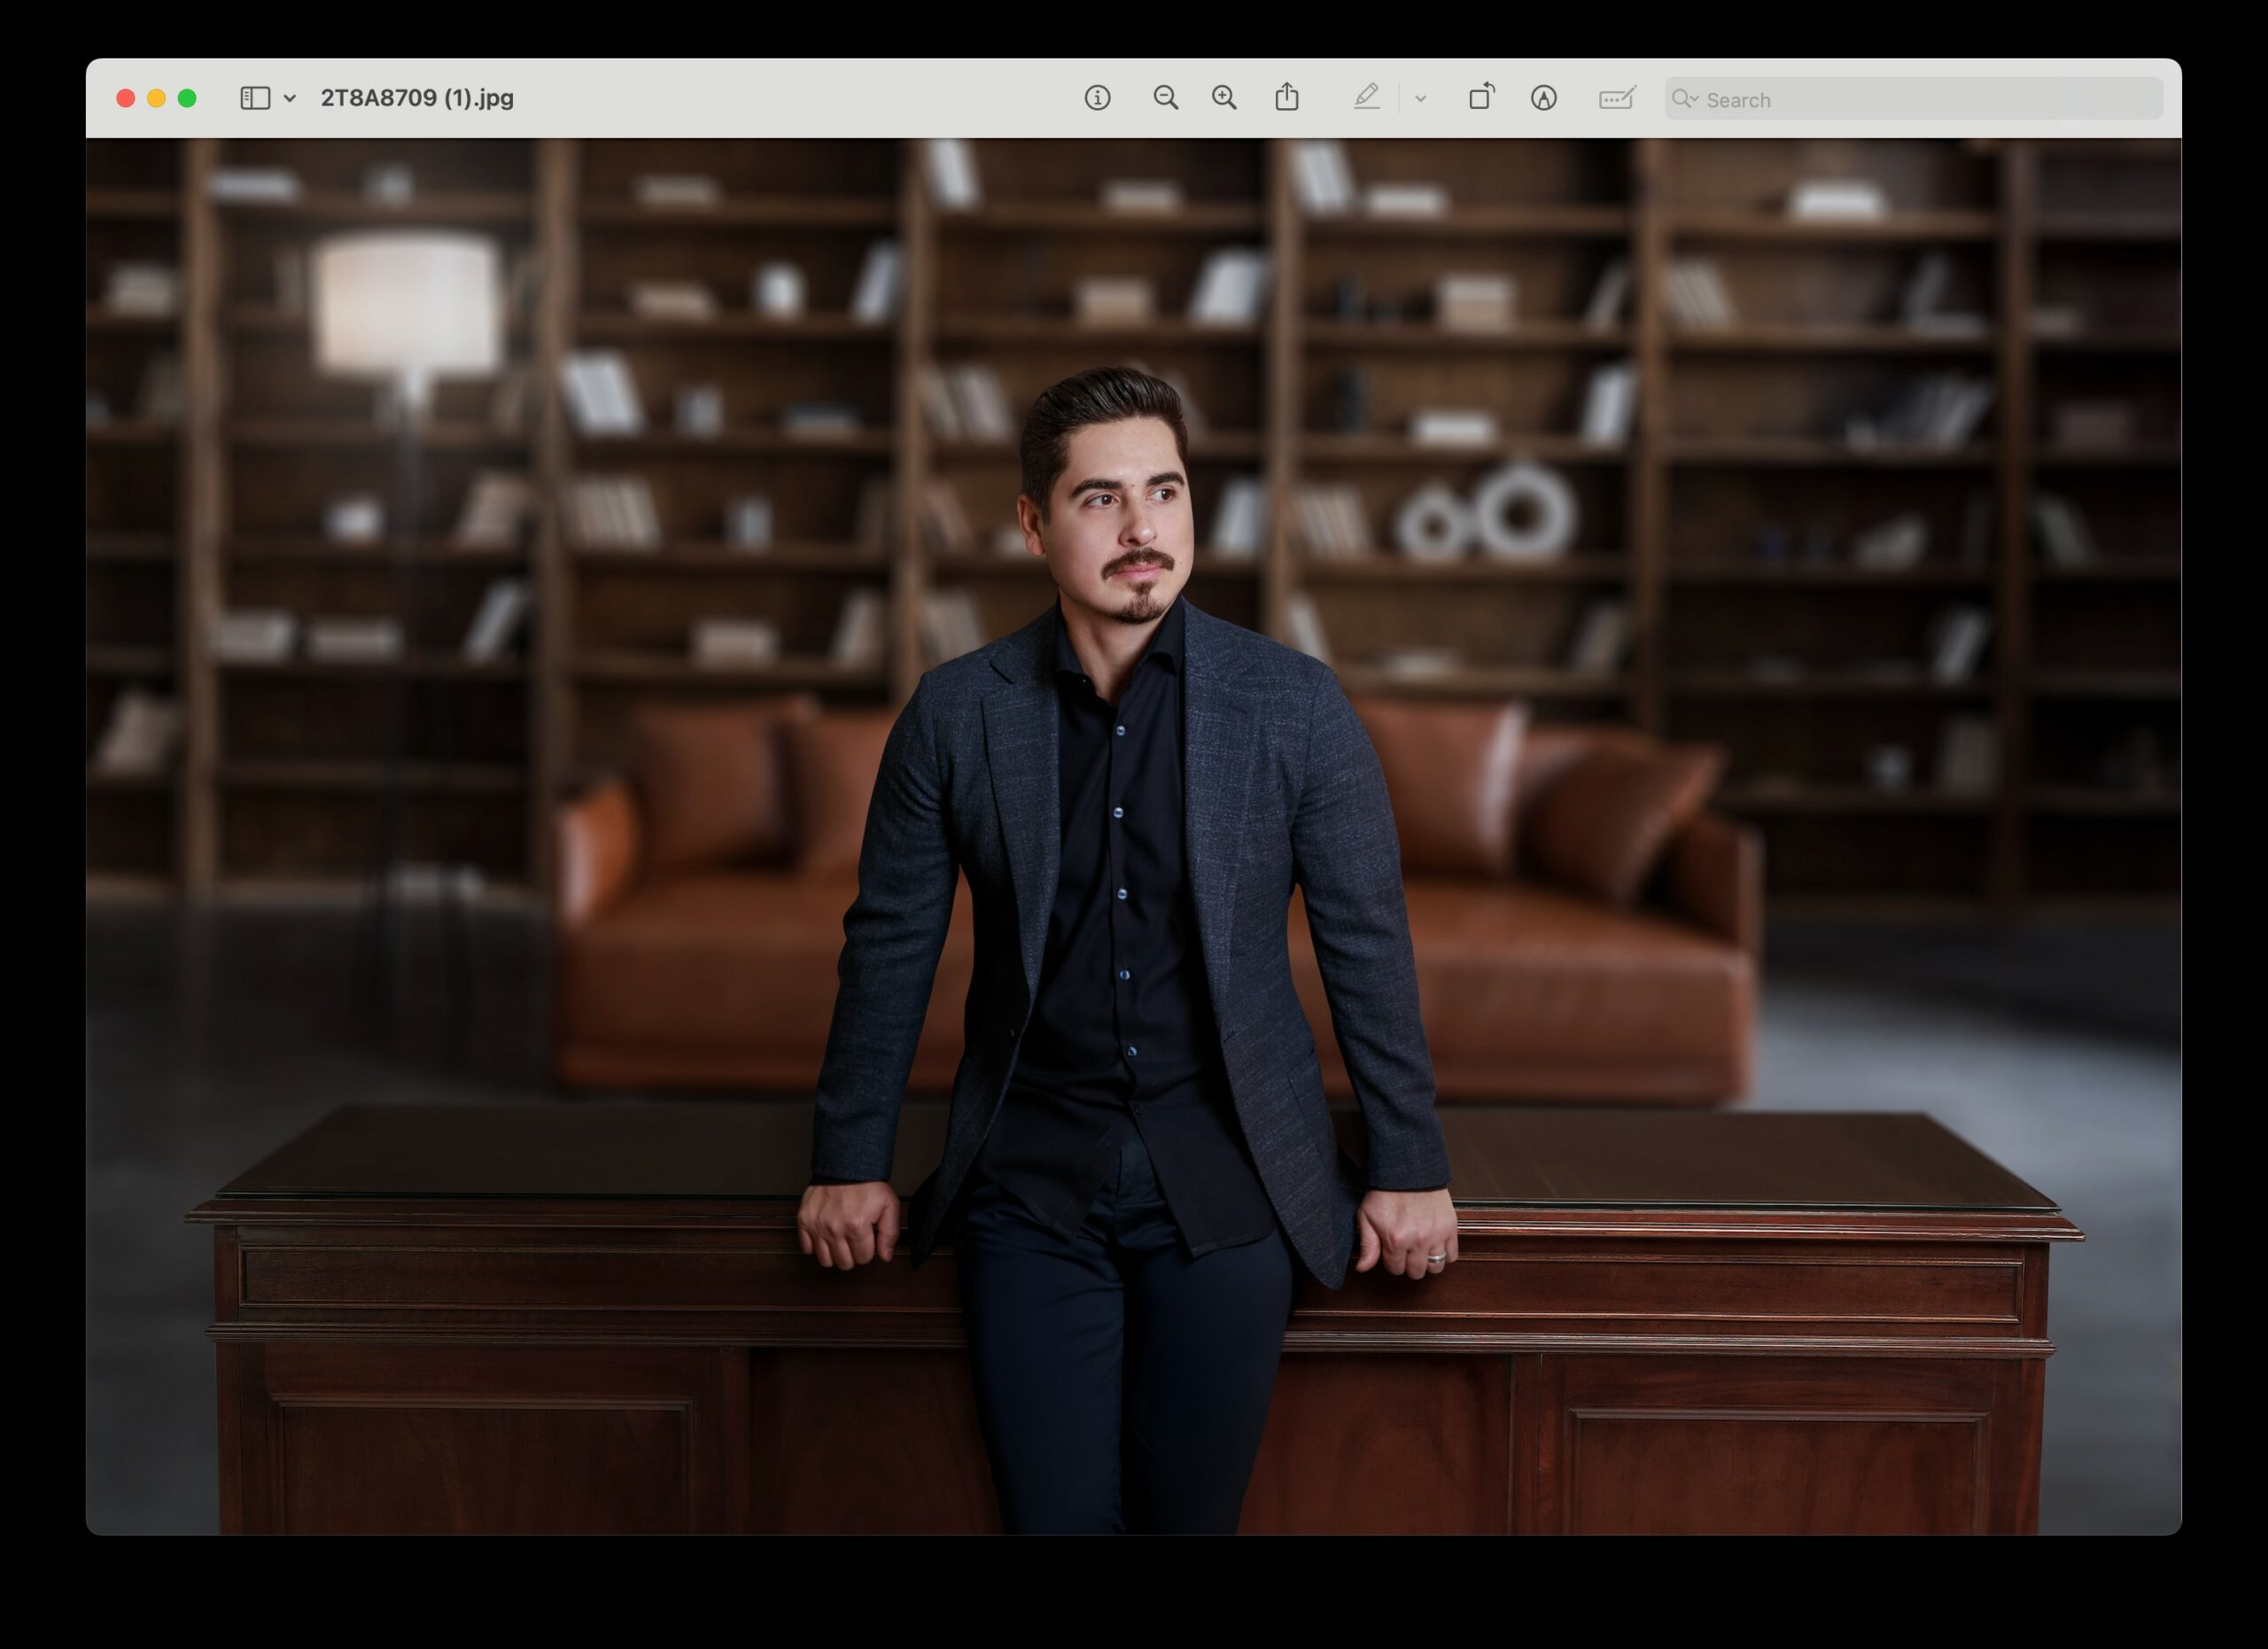Click the file title 2T8A8709 (1).jpg
The image size is (2268, 1649).
click(417, 98)
